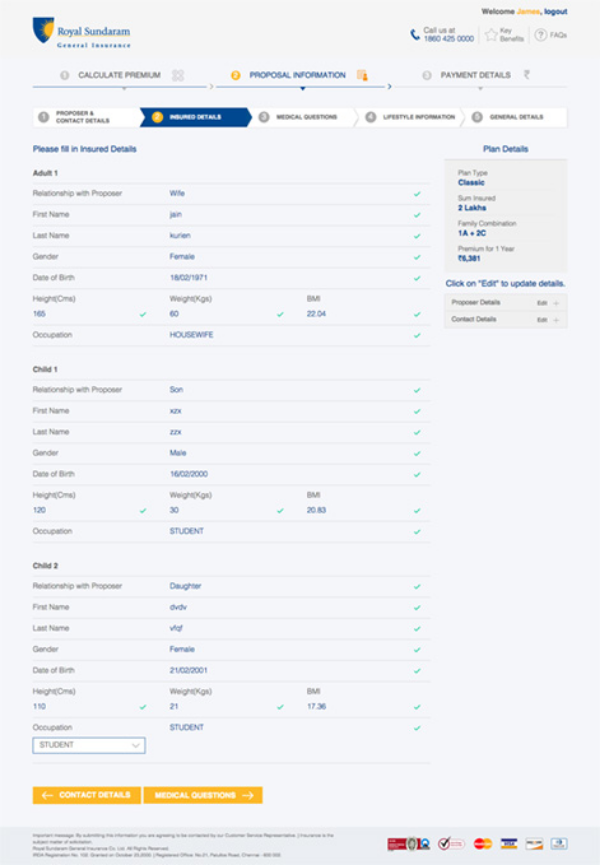Click the Royal Sundaram logo
600x865 pixels.
pos(82,32)
